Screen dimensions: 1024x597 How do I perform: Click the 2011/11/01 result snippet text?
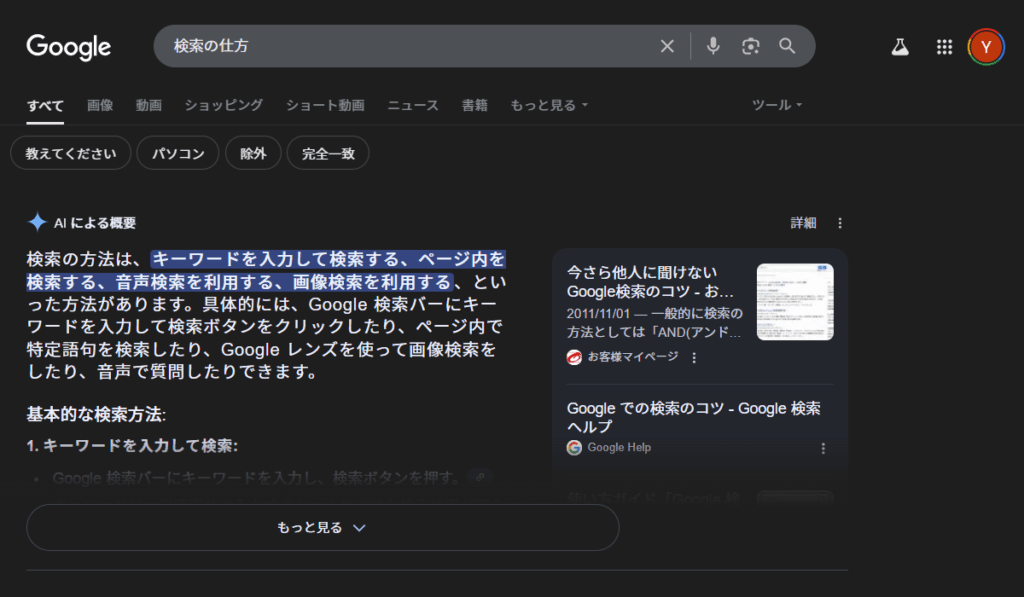(x=654, y=323)
